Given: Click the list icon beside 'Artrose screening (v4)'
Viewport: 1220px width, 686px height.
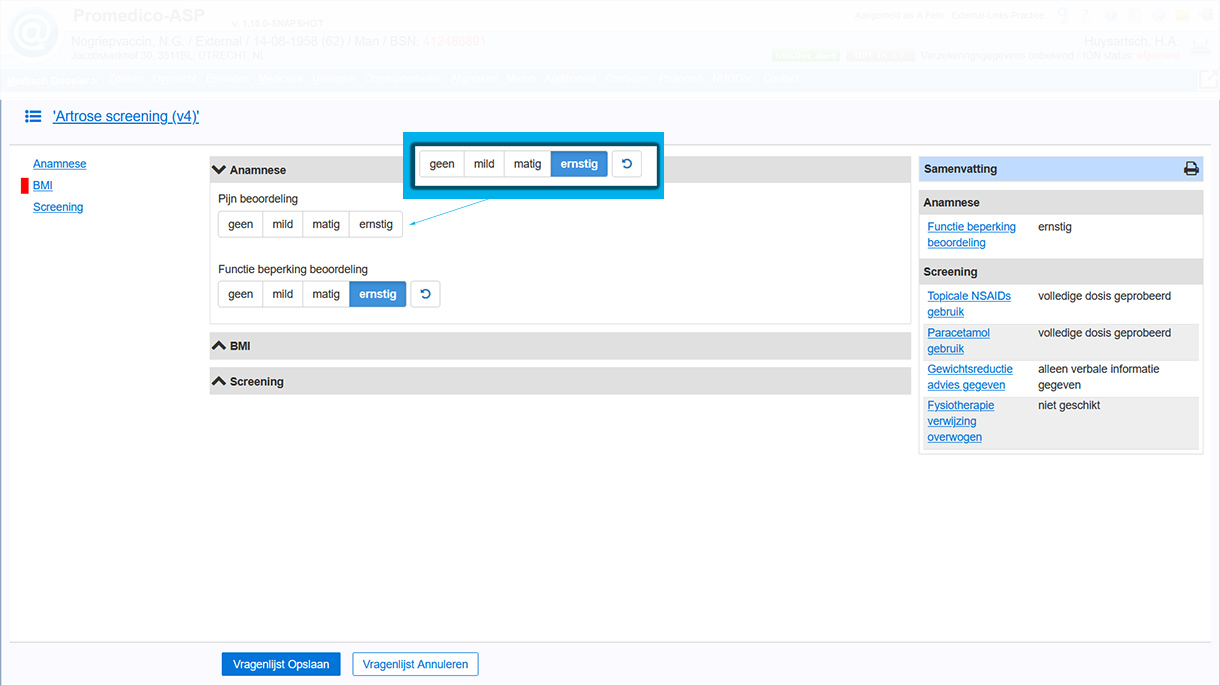Looking at the screenshot, I should [33, 117].
